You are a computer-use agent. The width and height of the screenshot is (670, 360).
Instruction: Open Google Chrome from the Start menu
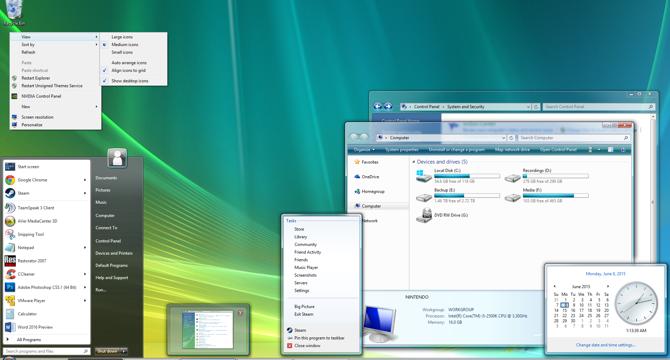coord(46,180)
